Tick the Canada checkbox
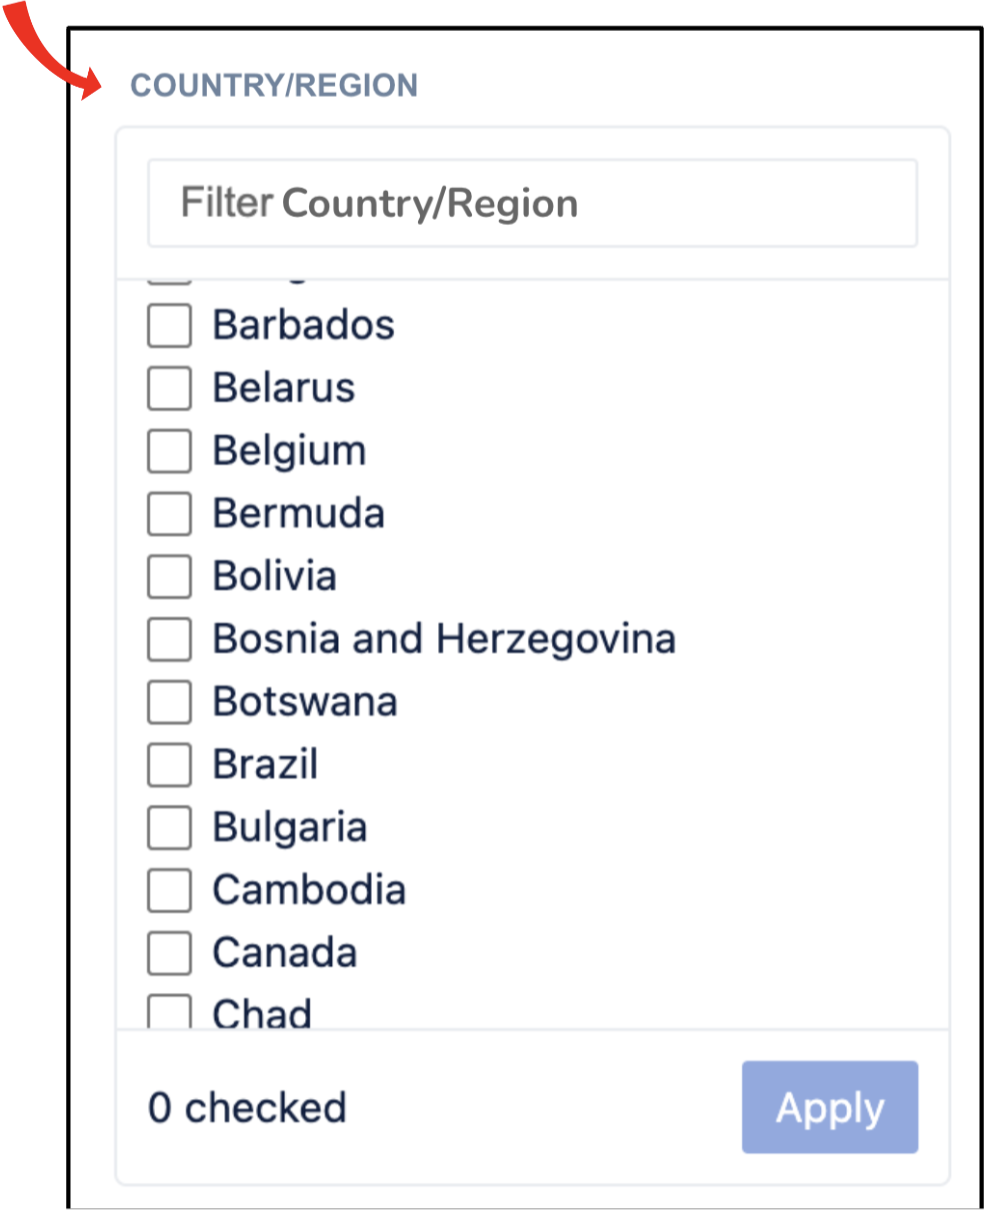The width and height of the screenshot is (1004, 1218). [x=169, y=954]
